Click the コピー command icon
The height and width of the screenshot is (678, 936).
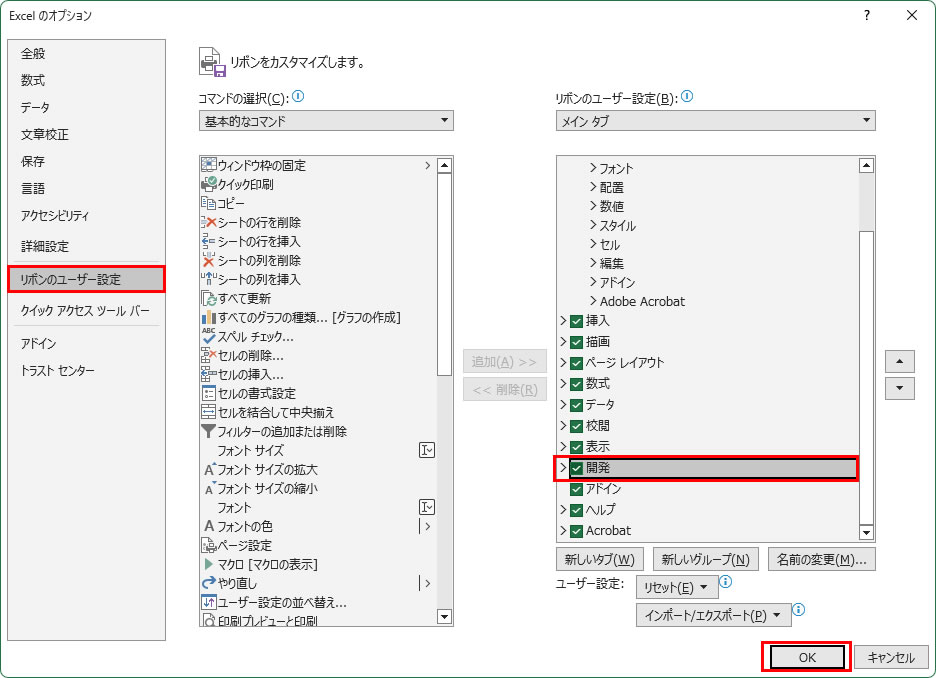[208, 203]
